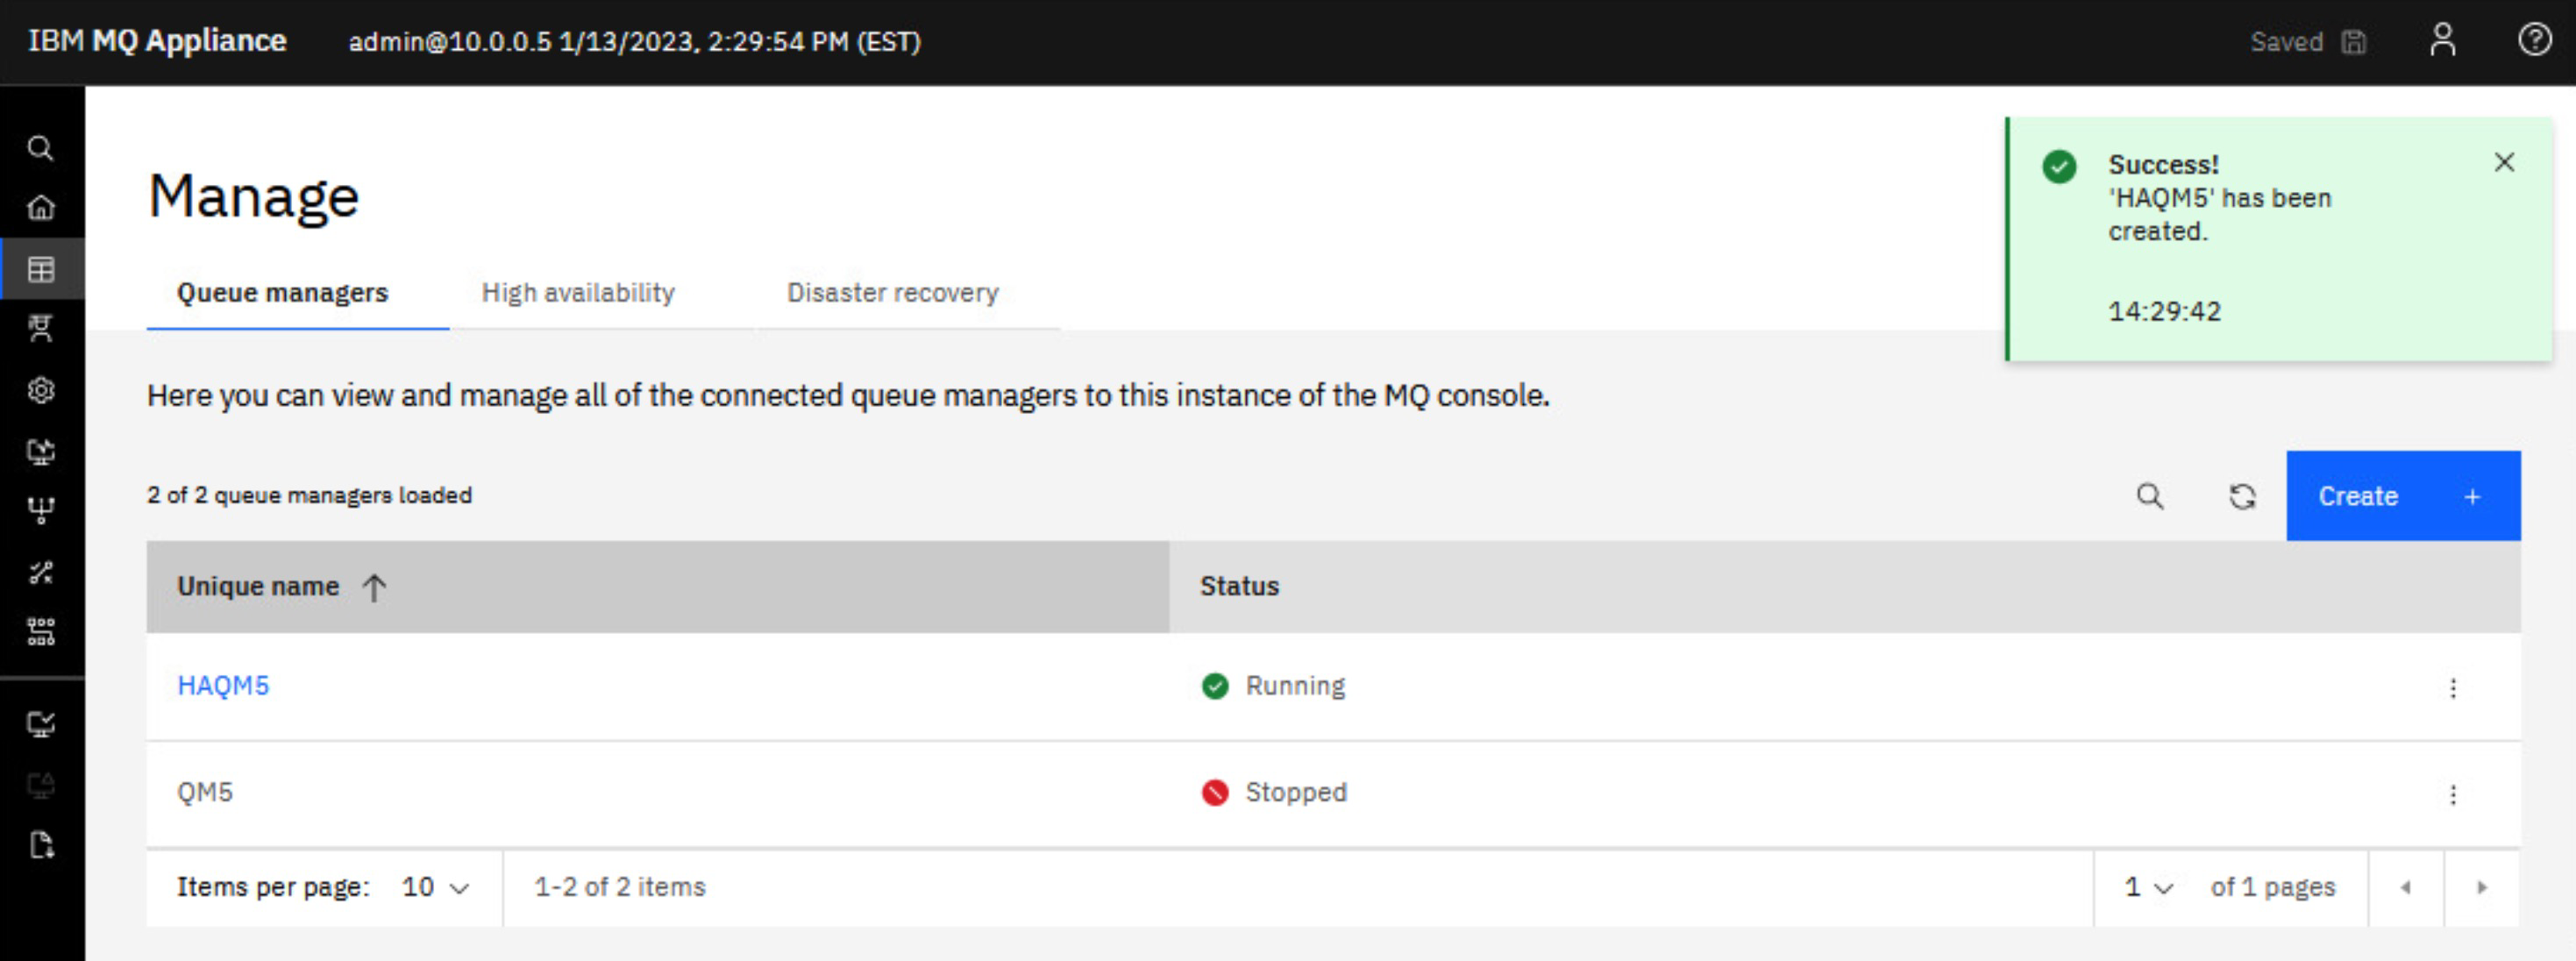Expand the page number selector

(2148, 887)
